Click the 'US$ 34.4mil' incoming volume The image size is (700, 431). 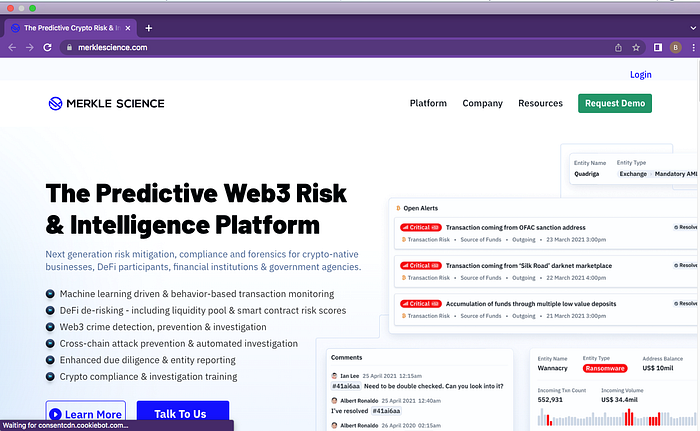click(x=619, y=399)
